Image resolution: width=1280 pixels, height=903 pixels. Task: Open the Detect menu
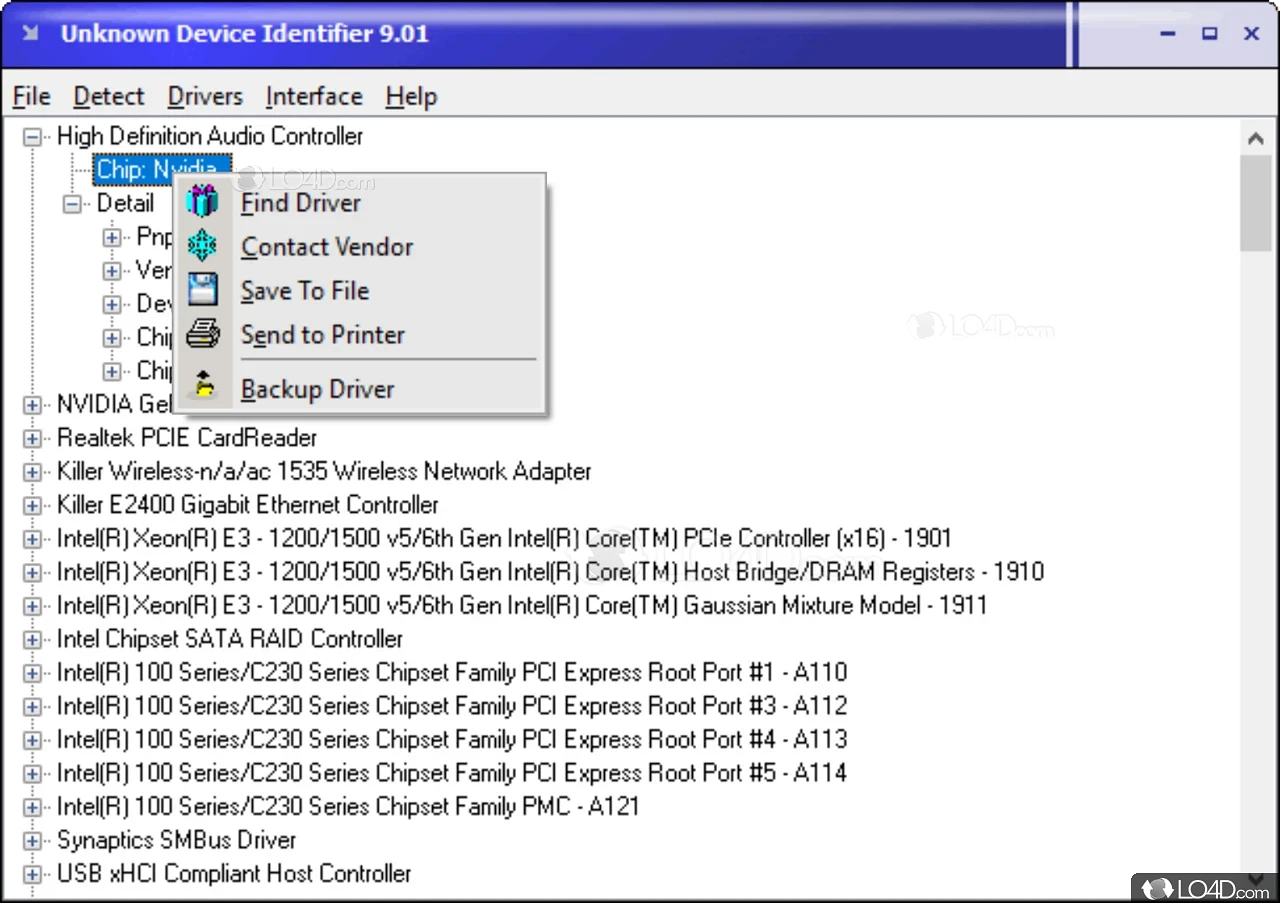coord(109,96)
